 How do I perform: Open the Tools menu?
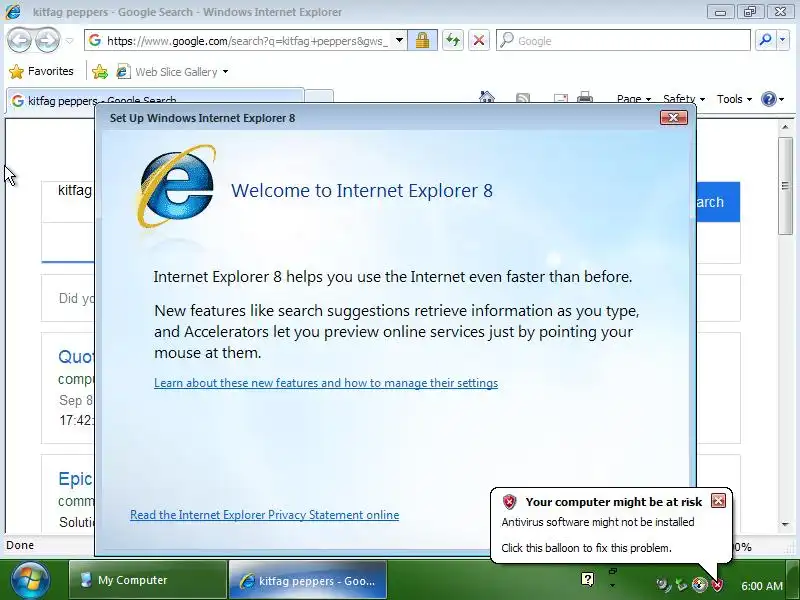click(734, 99)
